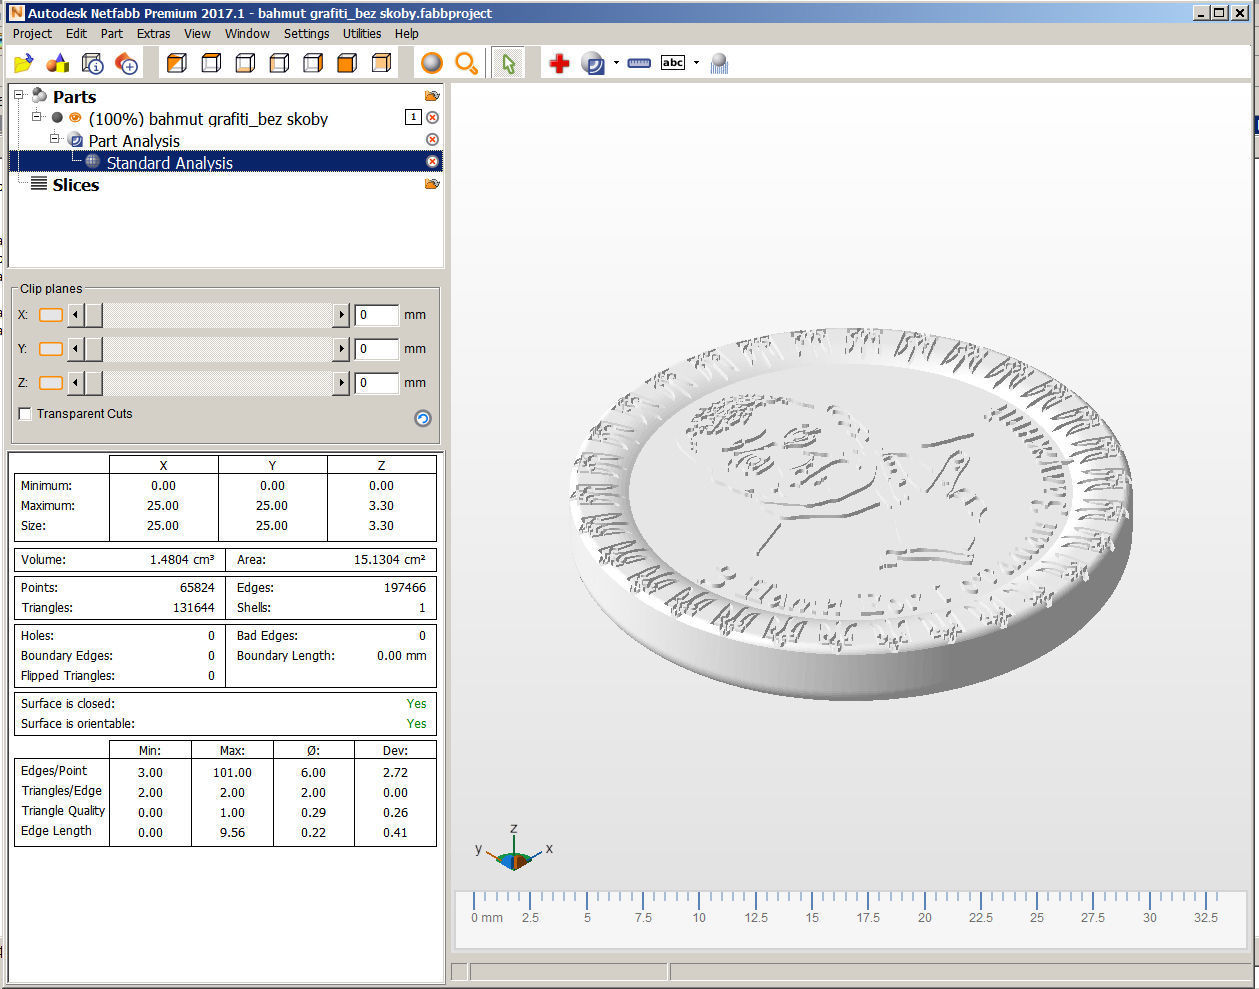
Task: Toggle the X clip plane button
Action: pyautogui.click(x=51, y=315)
